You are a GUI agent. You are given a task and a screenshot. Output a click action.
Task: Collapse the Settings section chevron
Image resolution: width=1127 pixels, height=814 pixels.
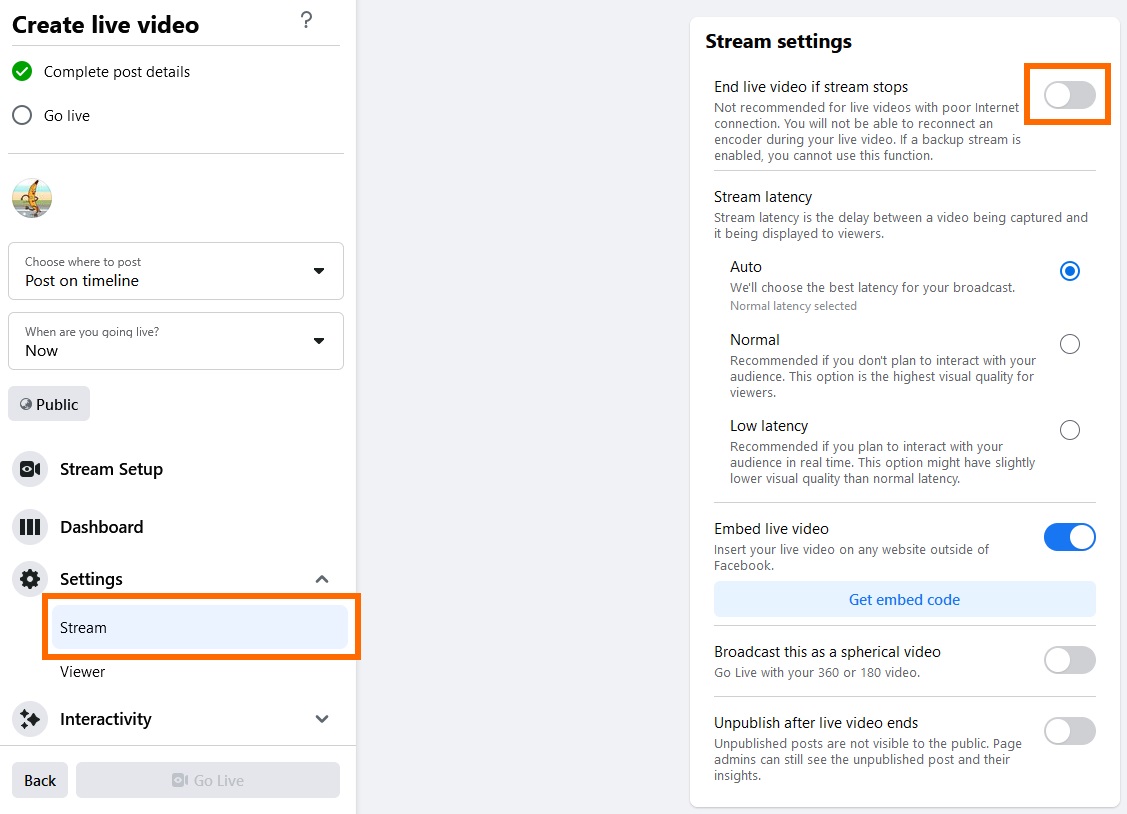tap(322, 579)
